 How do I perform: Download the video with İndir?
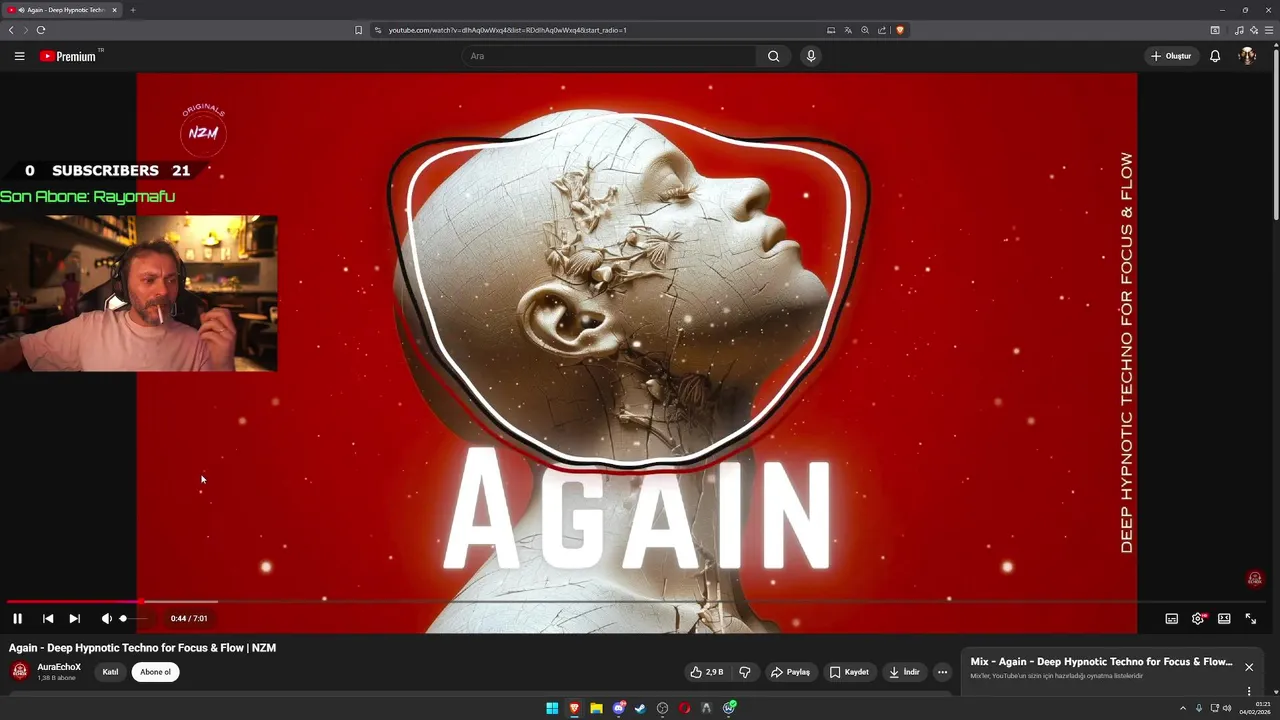[904, 672]
